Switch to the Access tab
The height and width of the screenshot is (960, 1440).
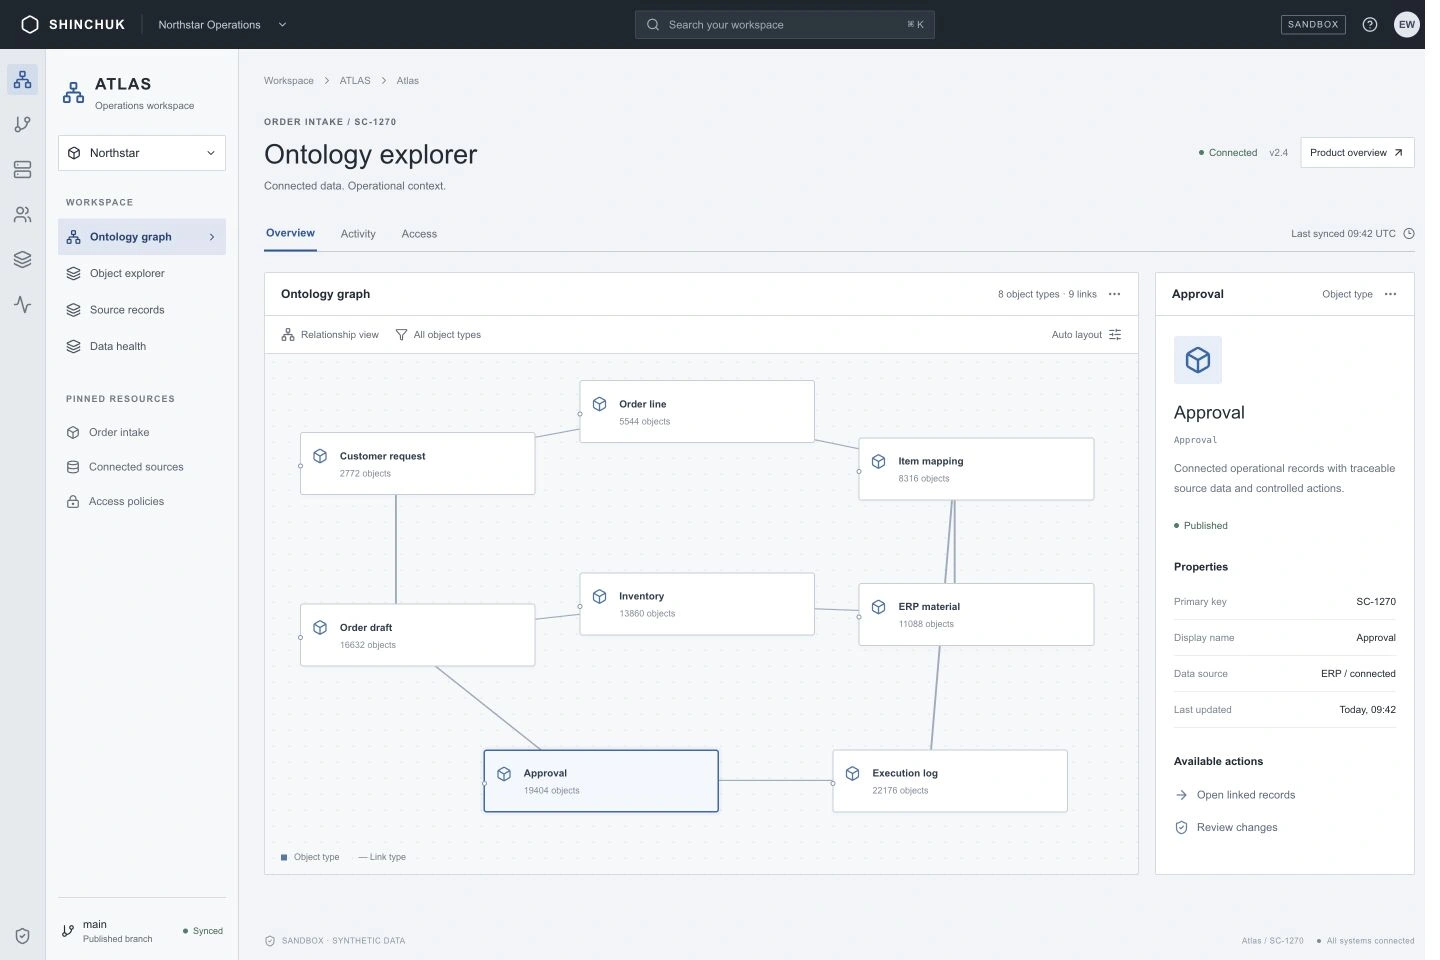[419, 234]
